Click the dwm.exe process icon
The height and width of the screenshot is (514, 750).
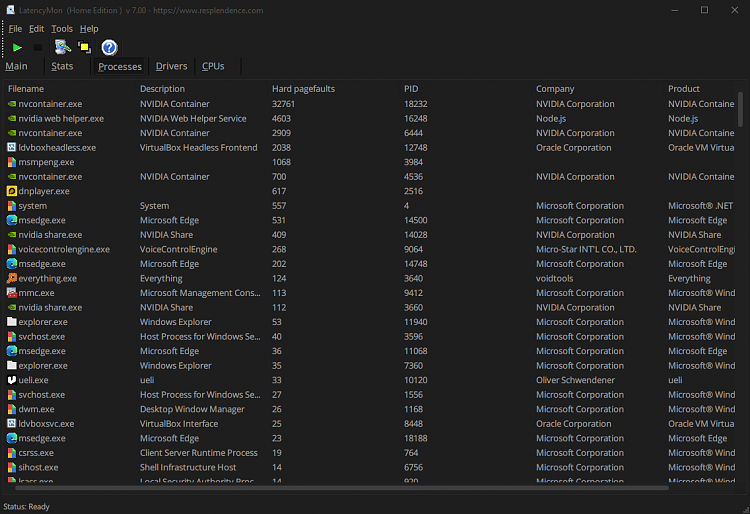coord(11,409)
